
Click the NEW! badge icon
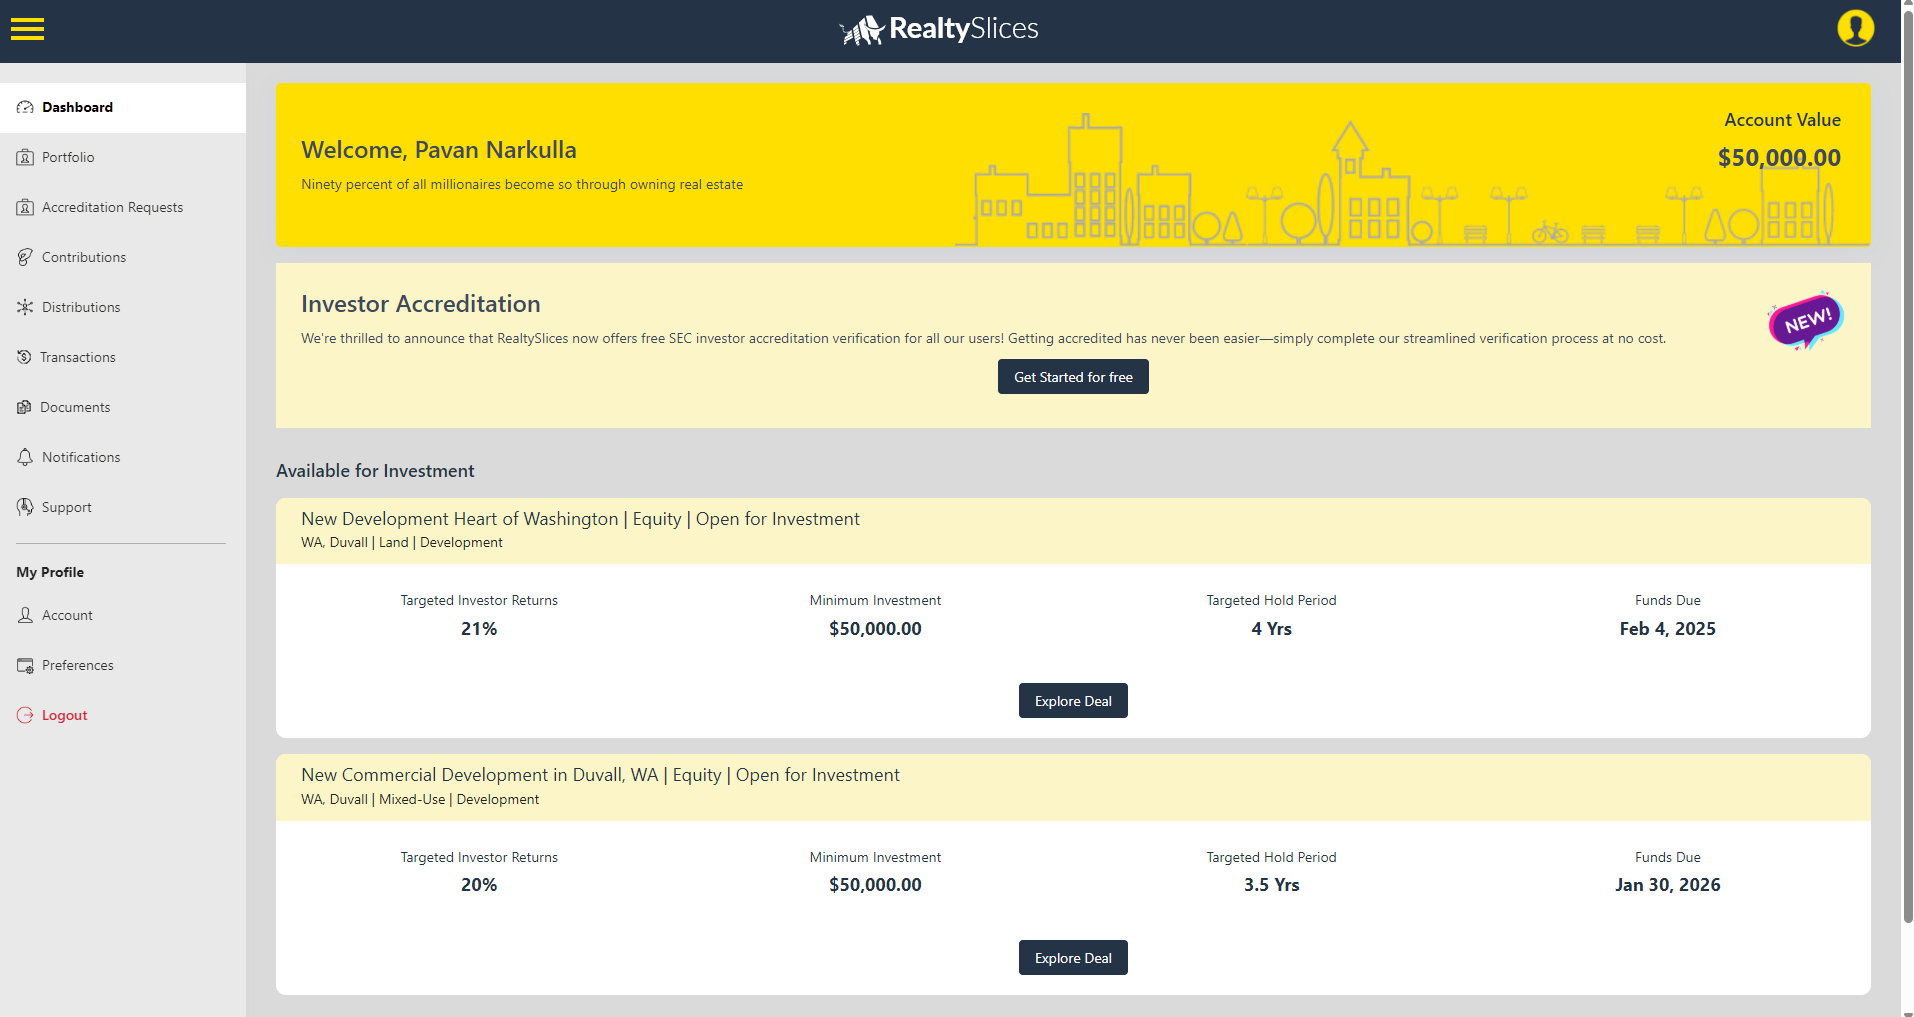[1805, 321]
